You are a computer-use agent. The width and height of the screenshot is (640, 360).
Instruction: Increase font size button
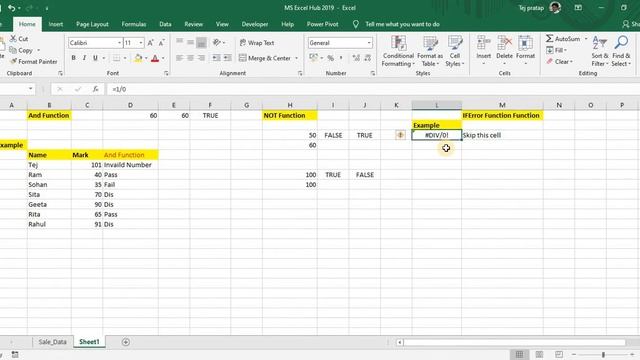point(150,42)
